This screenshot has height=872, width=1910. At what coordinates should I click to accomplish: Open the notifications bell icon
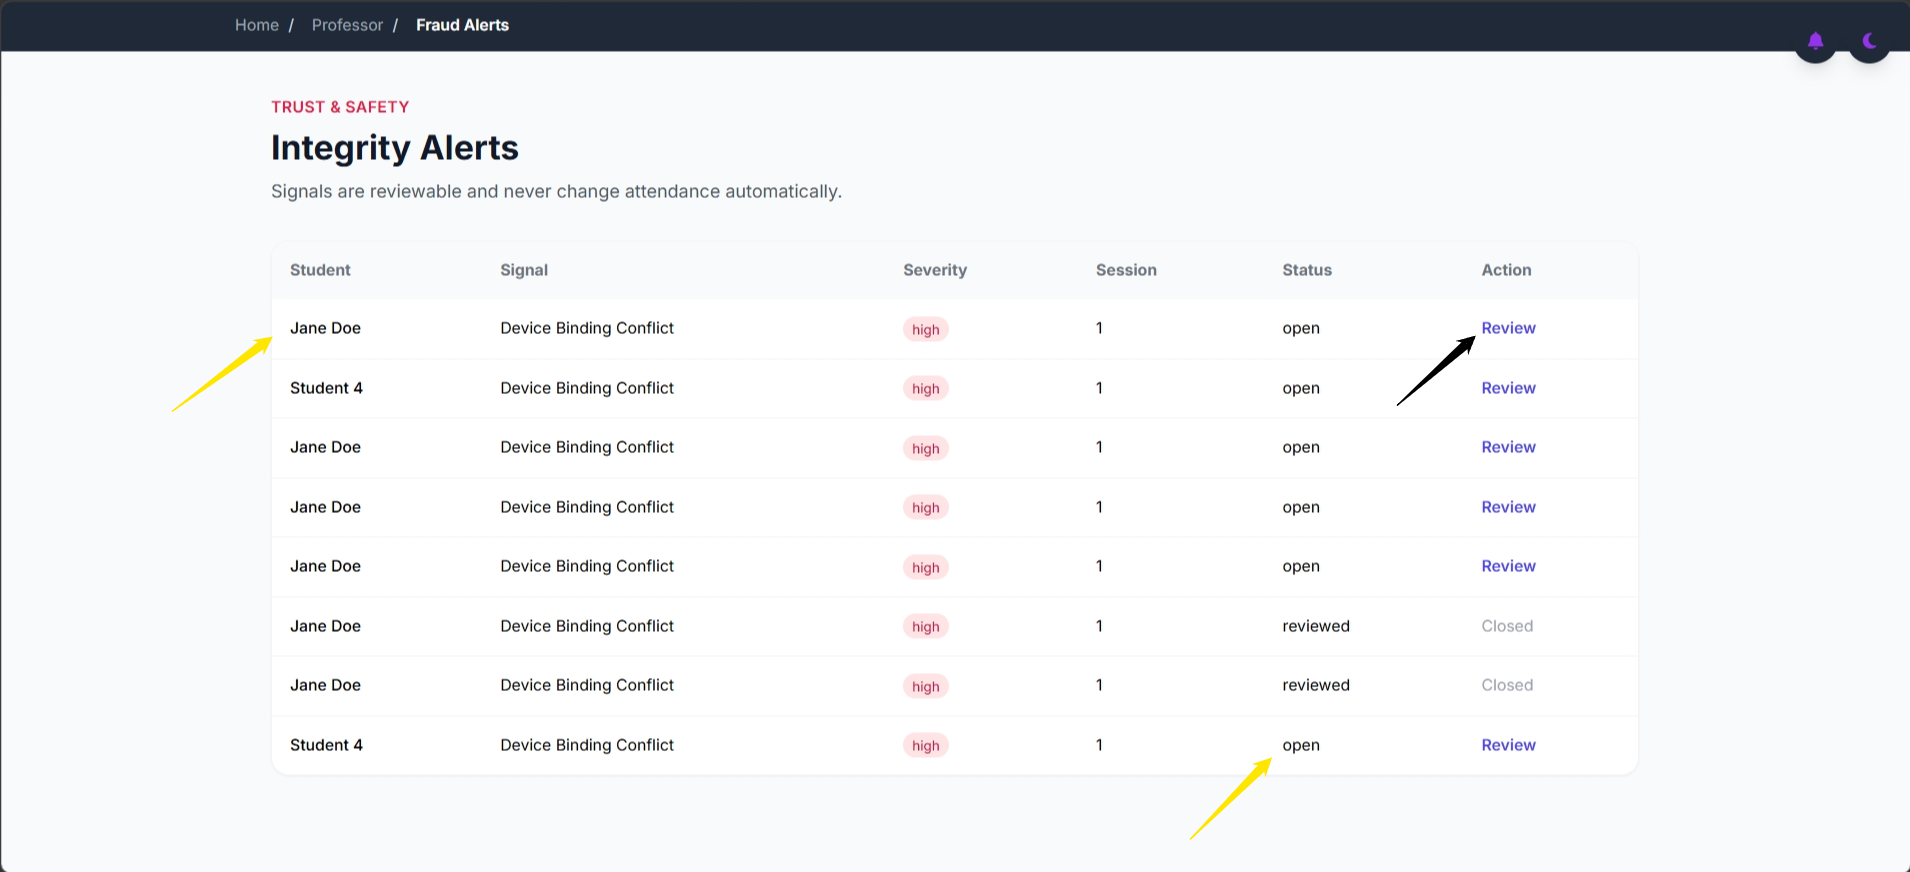click(1815, 41)
